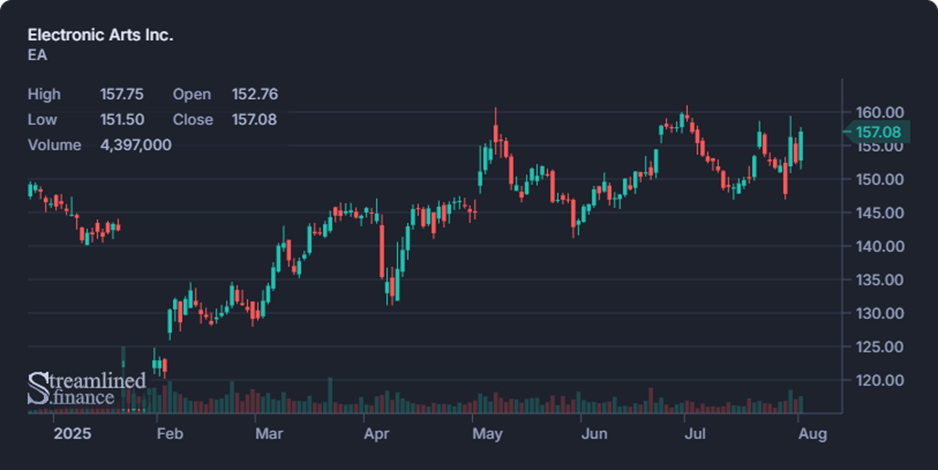
Task: Select the High value 157.75
Action: point(122,94)
